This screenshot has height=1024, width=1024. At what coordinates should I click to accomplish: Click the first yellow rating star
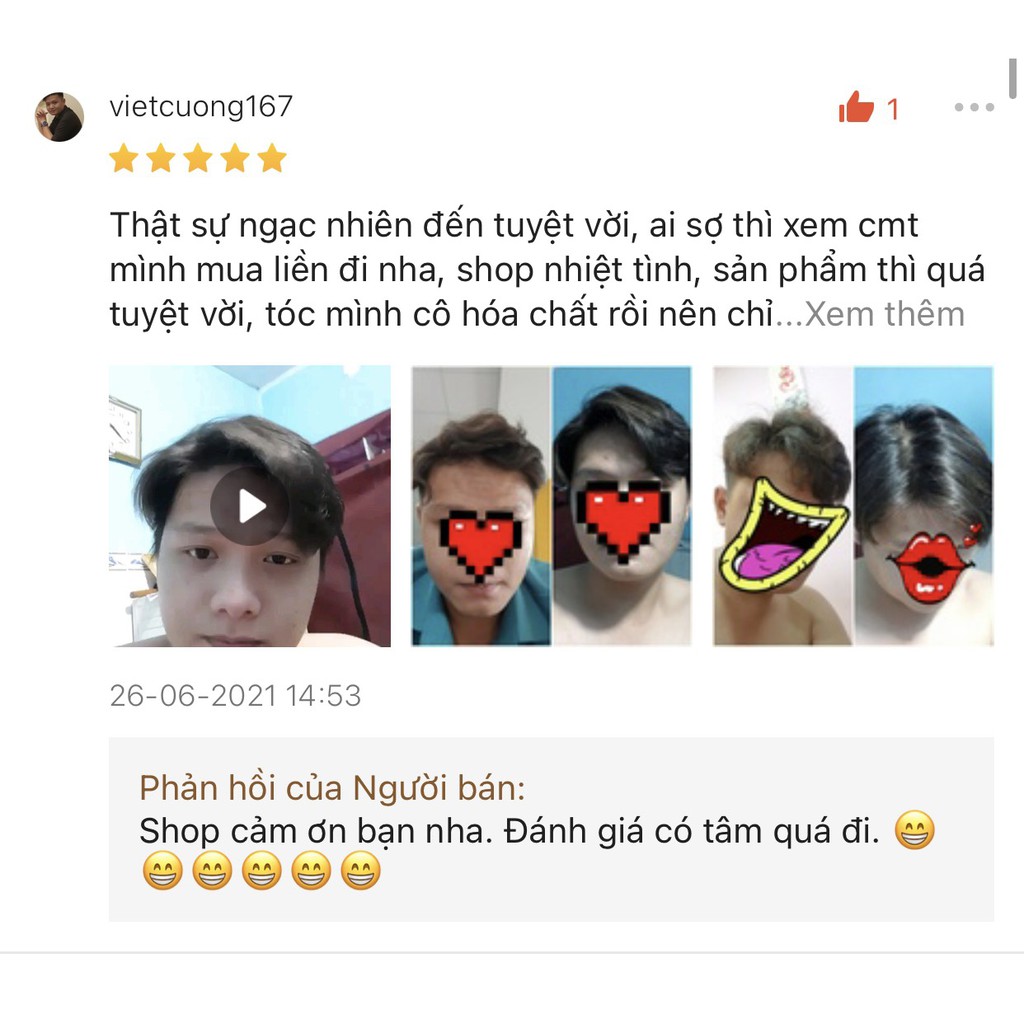[x=123, y=158]
